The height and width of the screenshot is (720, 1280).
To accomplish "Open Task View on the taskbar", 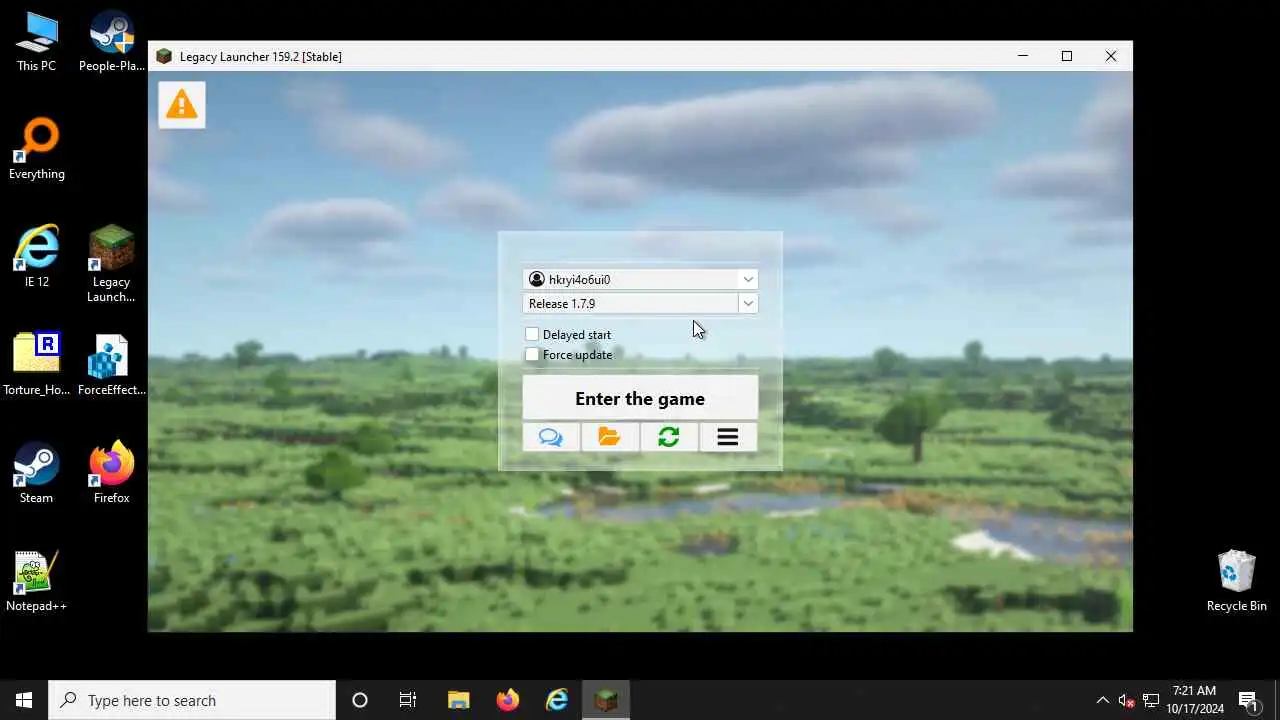I will 408,700.
